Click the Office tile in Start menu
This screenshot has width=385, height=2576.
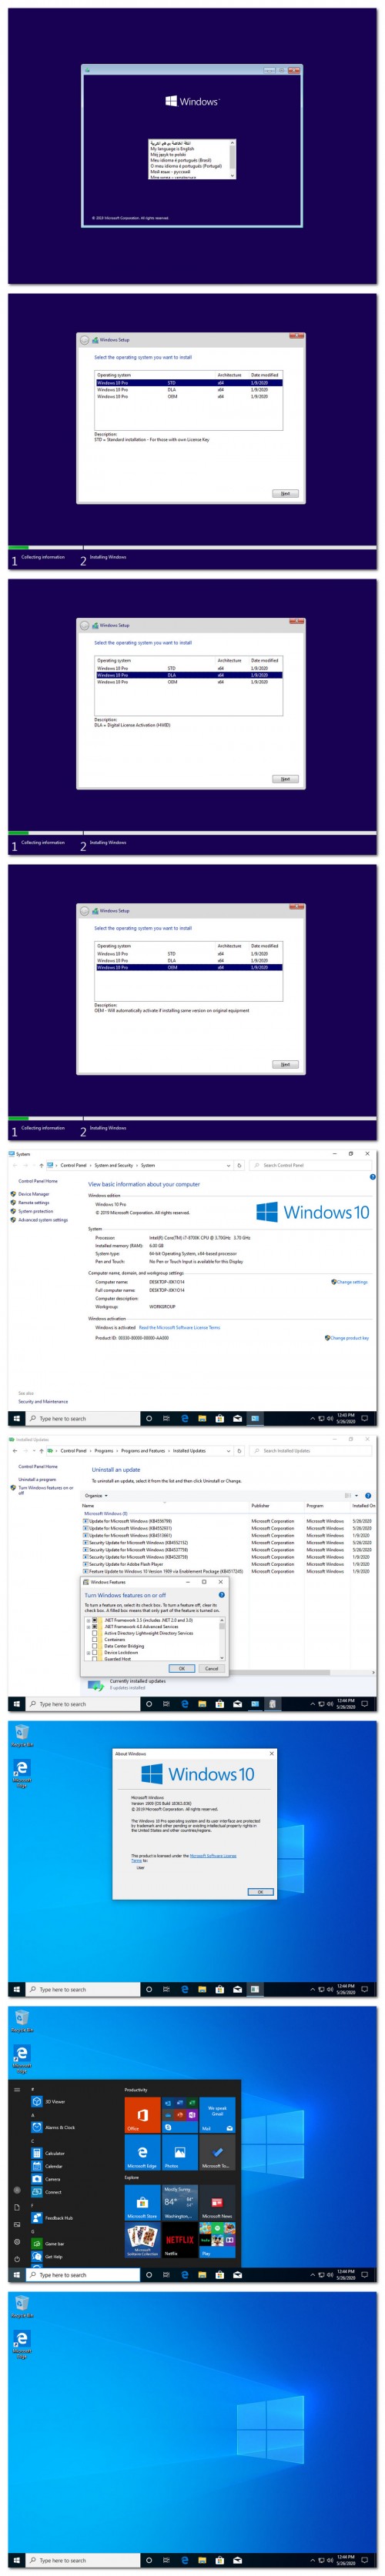tap(142, 2115)
